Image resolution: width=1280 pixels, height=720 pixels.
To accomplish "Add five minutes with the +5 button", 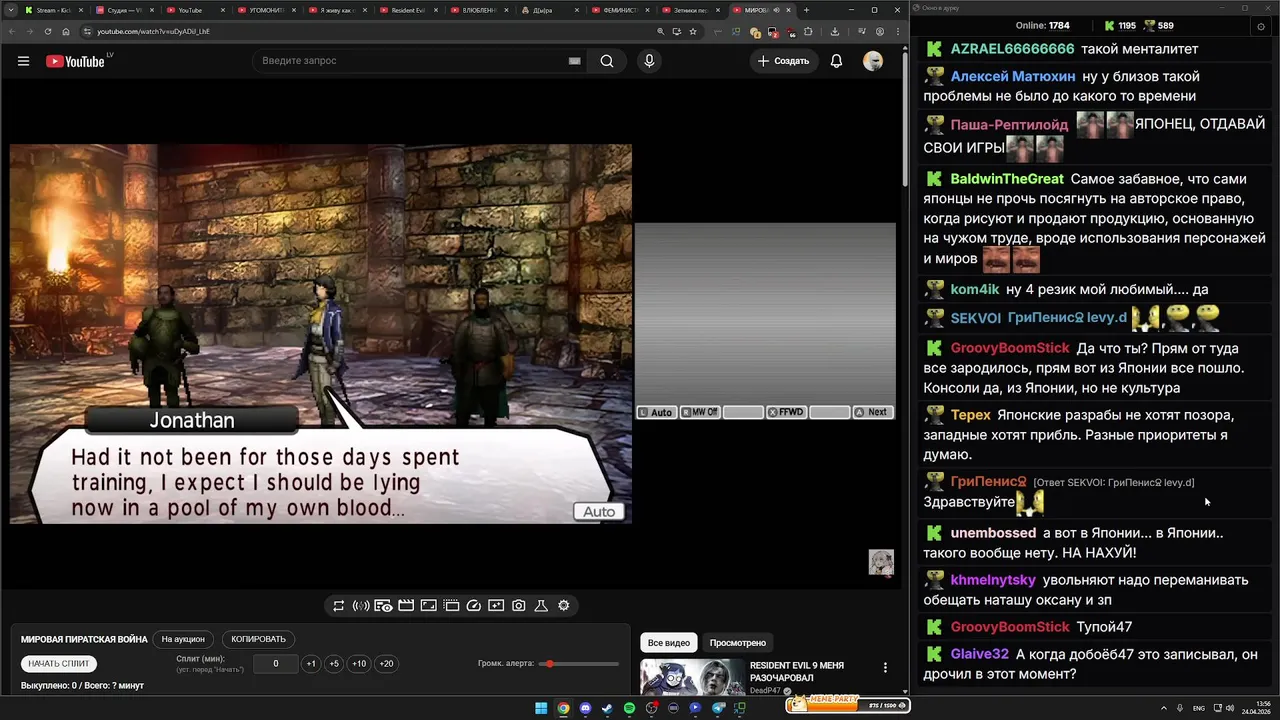I will pyautogui.click(x=334, y=664).
